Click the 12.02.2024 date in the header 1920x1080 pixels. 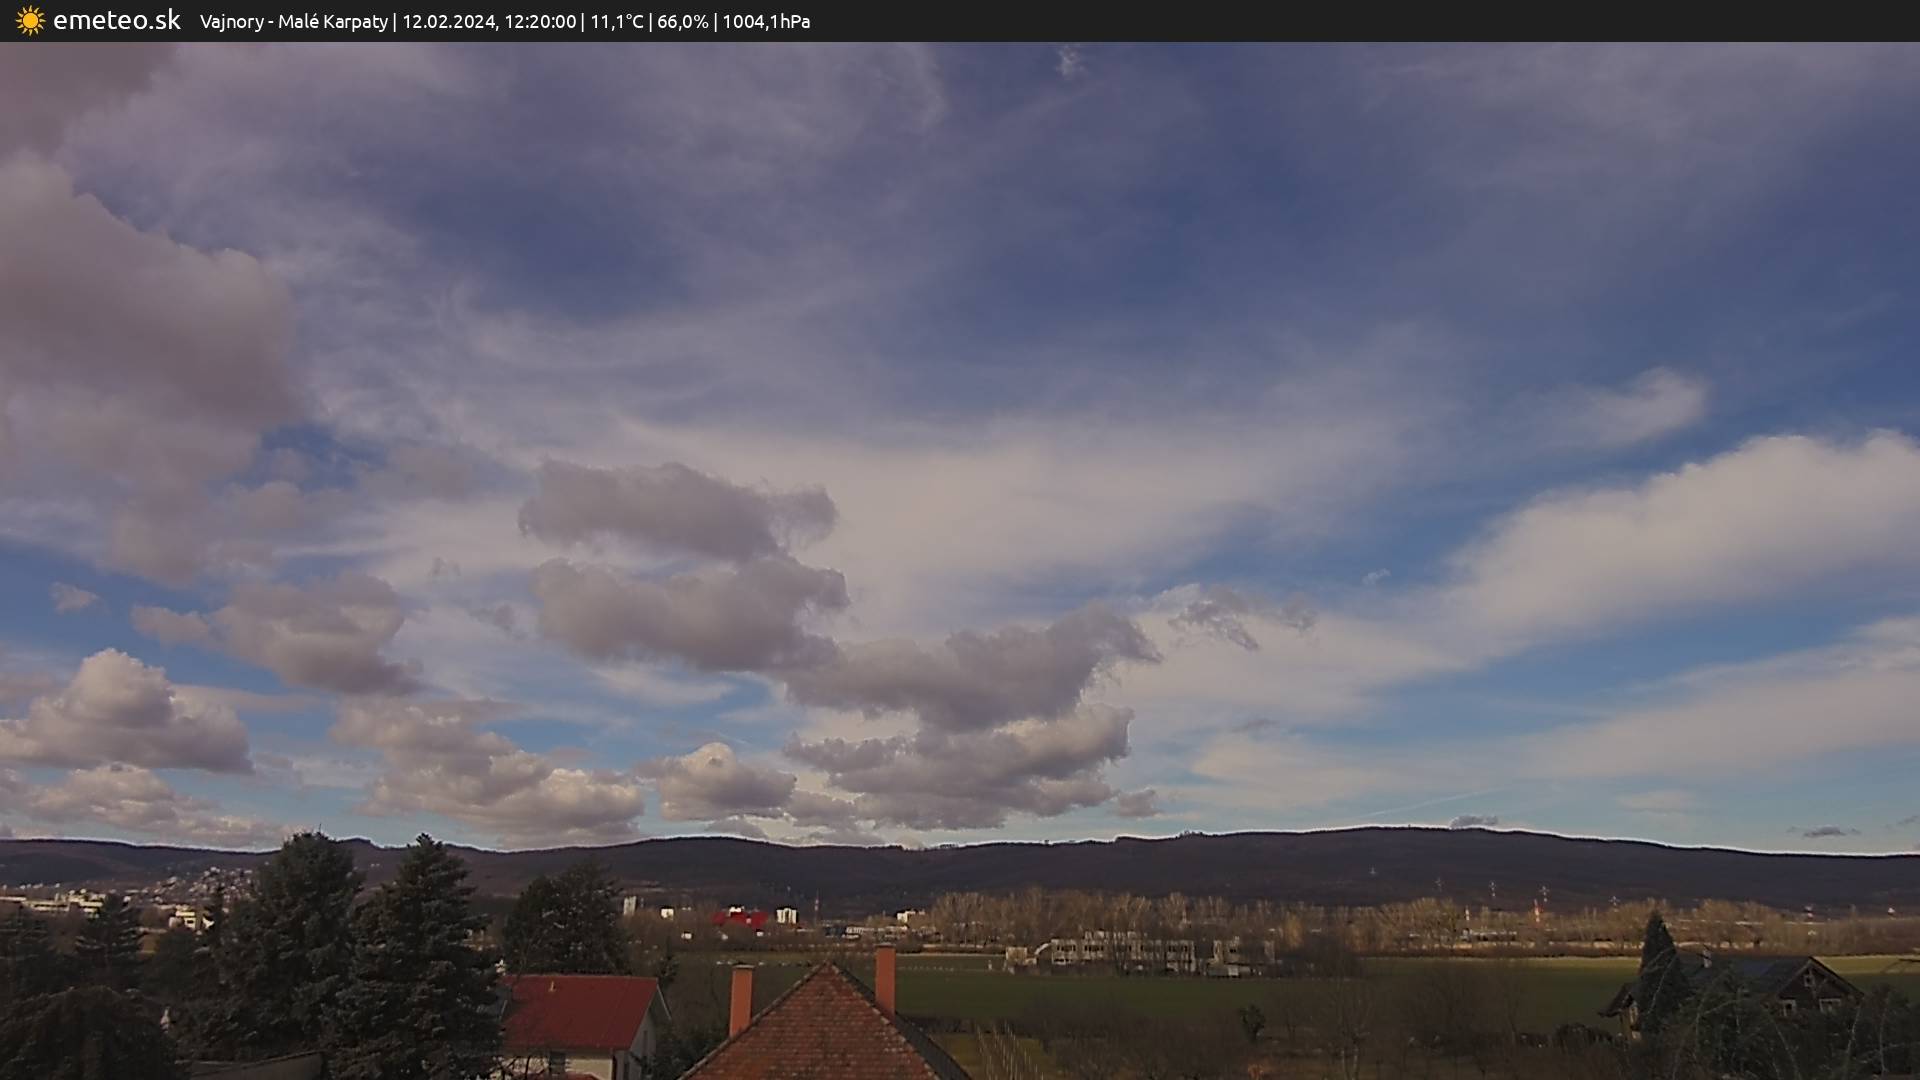point(449,21)
